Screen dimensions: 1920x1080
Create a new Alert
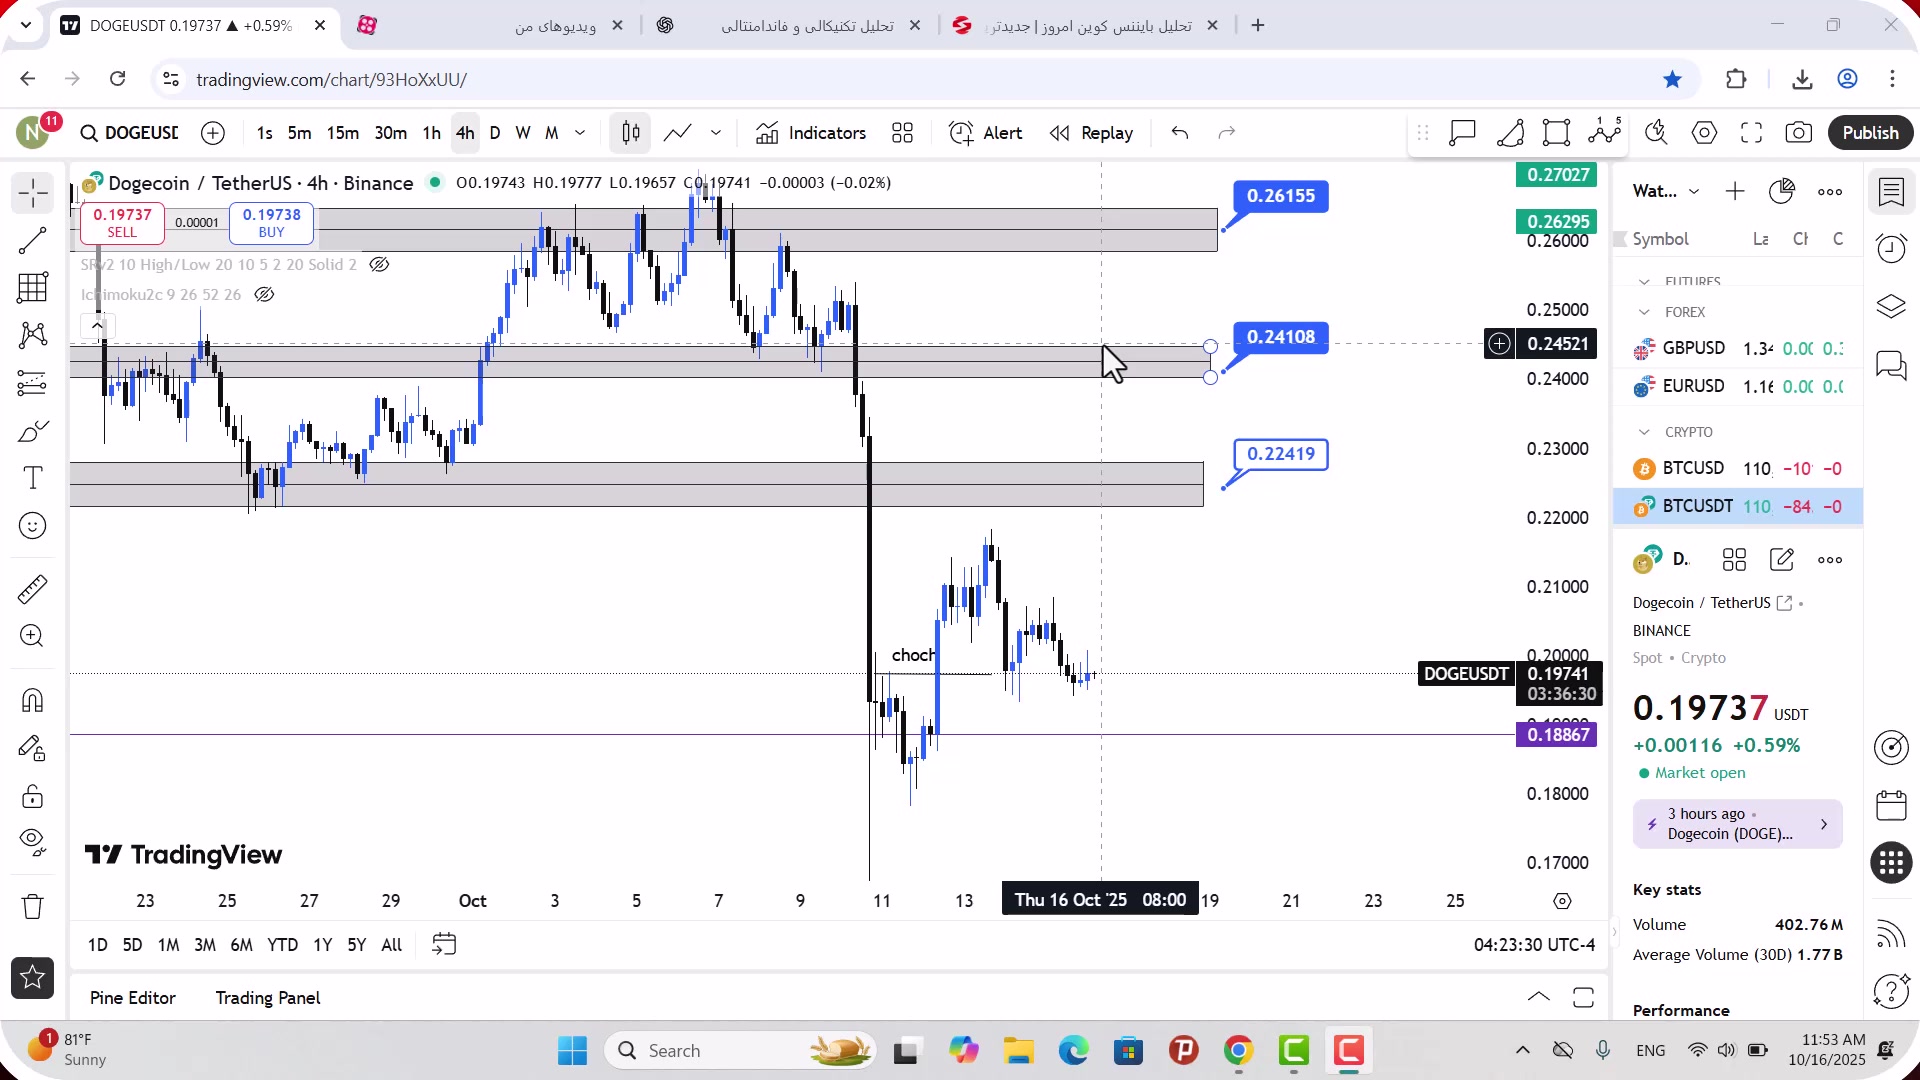pos(986,133)
